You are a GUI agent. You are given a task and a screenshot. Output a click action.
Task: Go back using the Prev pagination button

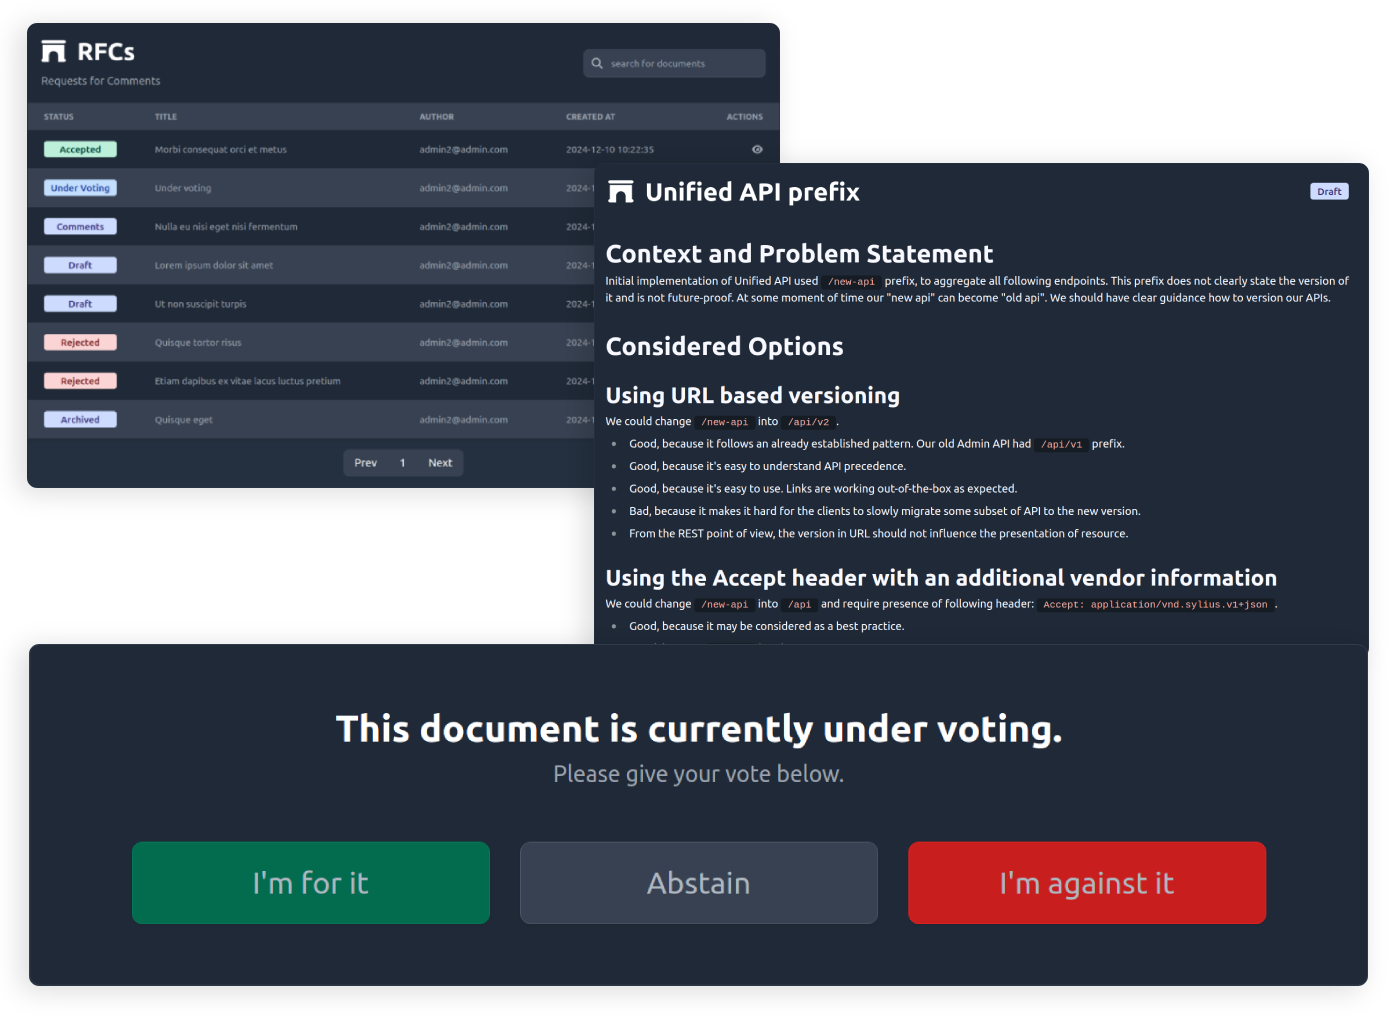(365, 462)
